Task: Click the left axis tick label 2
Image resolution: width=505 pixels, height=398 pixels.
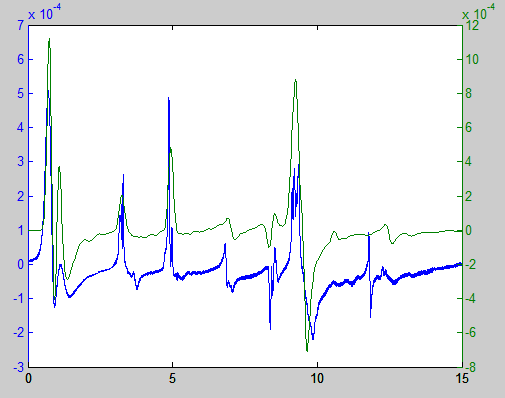Action: click(21, 196)
